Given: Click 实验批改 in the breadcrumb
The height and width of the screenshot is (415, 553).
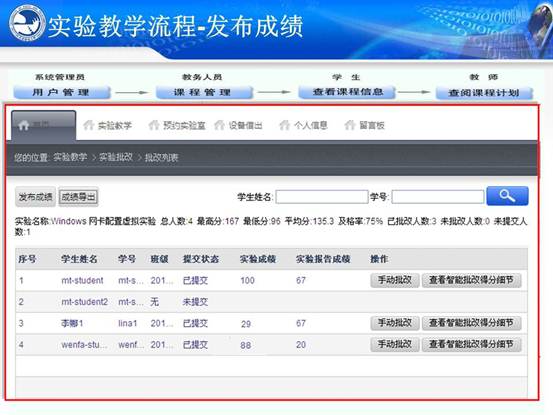Looking at the screenshot, I should (x=116, y=157).
